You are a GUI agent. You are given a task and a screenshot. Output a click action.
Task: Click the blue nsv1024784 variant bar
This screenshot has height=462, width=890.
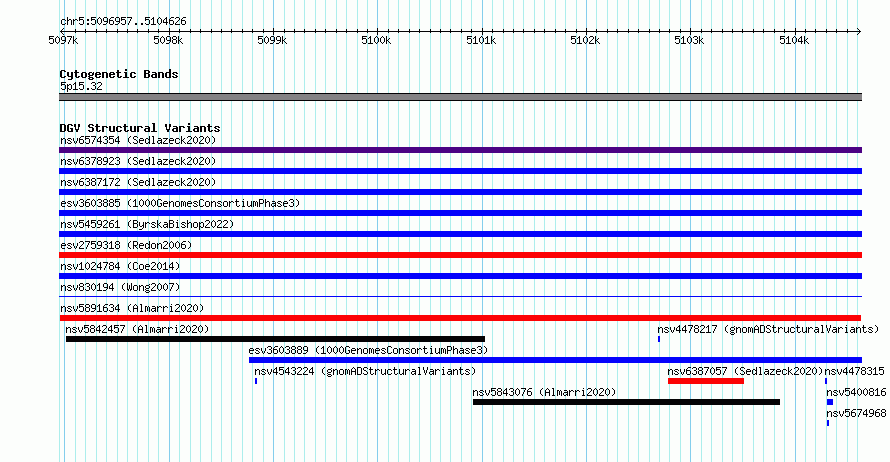(460, 276)
